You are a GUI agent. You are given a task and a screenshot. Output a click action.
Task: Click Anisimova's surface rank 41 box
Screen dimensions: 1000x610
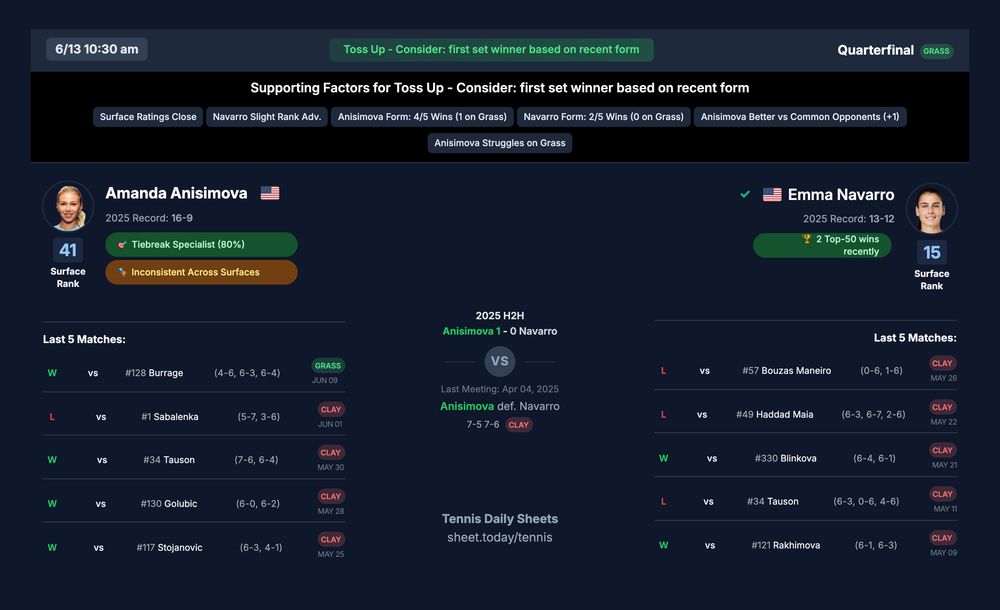pos(68,250)
